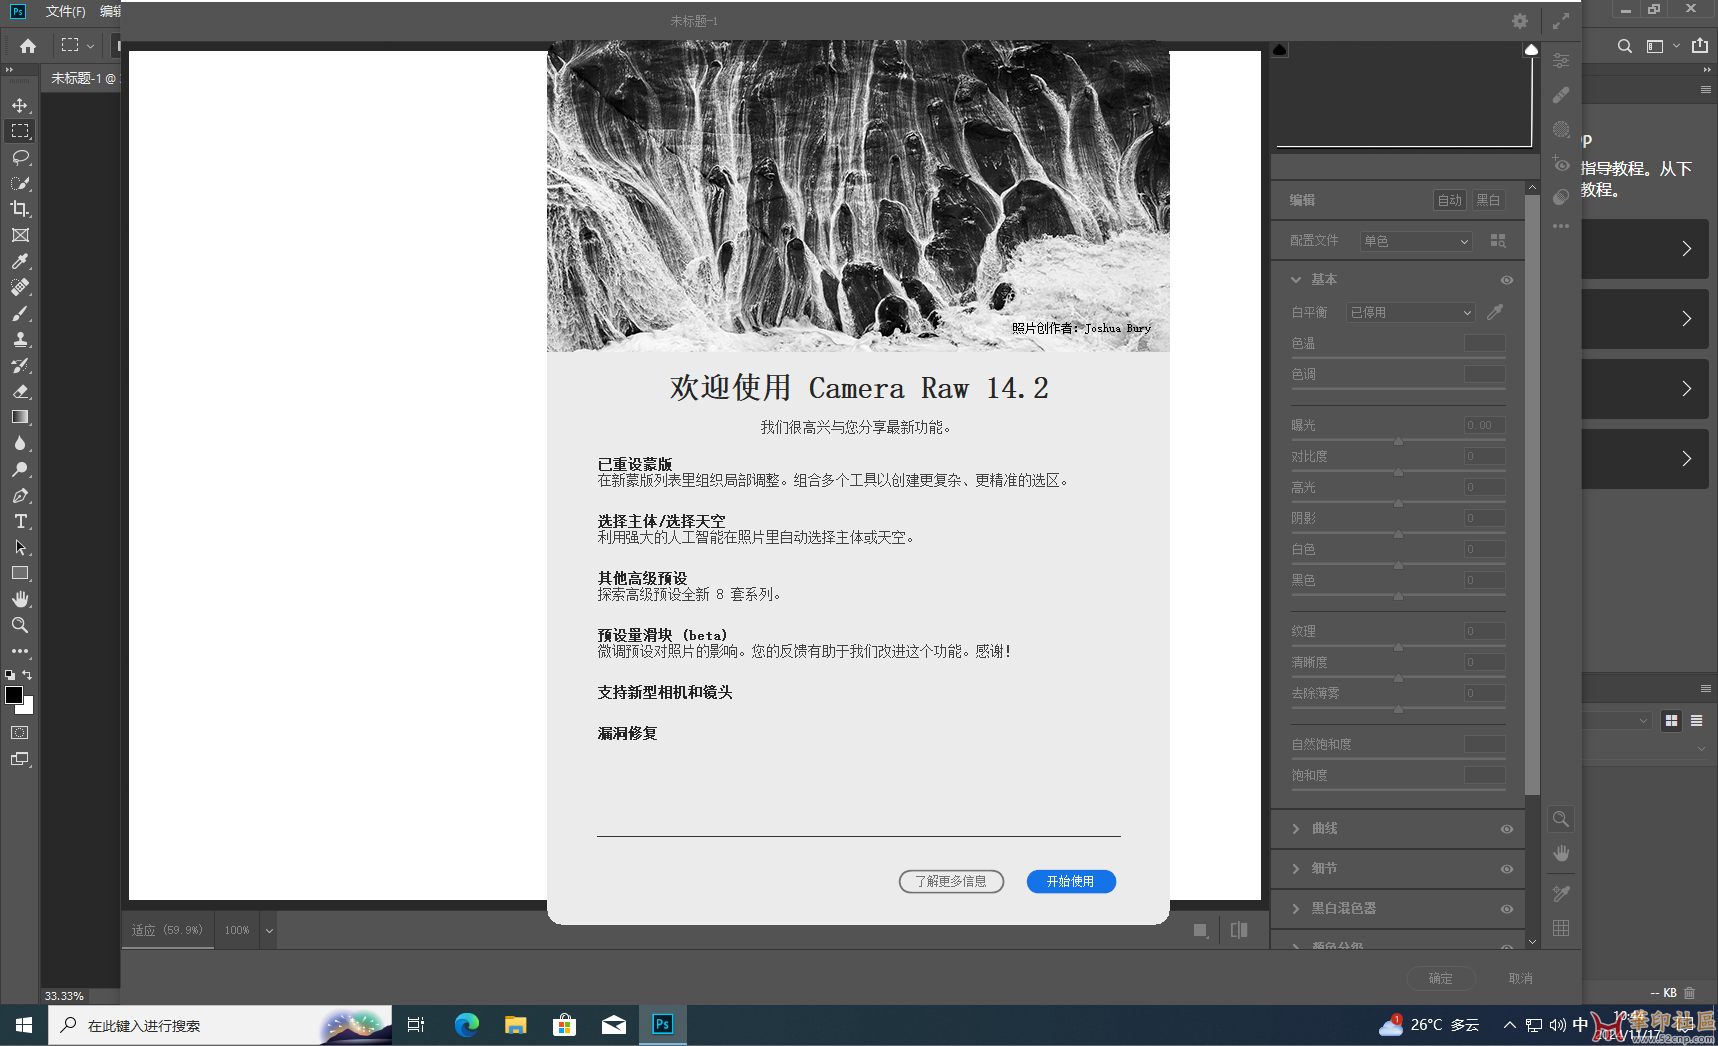
Task: Open marquee tool options dropdown arrow
Action: [90, 46]
